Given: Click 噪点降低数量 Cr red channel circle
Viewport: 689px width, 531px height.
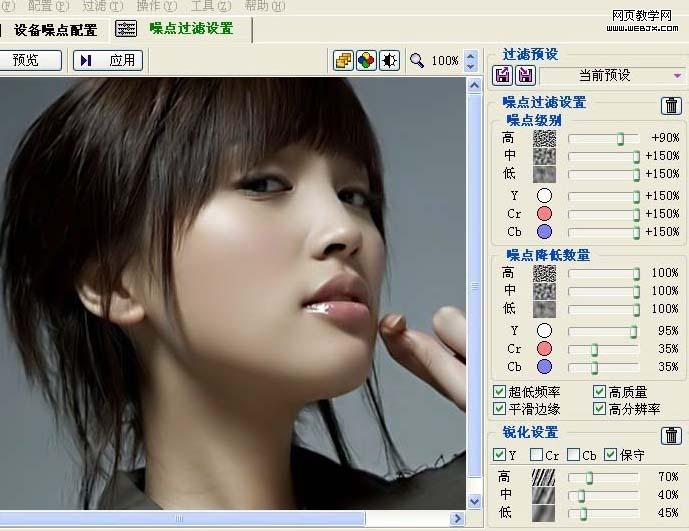Looking at the screenshot, I should pos(544,349).
